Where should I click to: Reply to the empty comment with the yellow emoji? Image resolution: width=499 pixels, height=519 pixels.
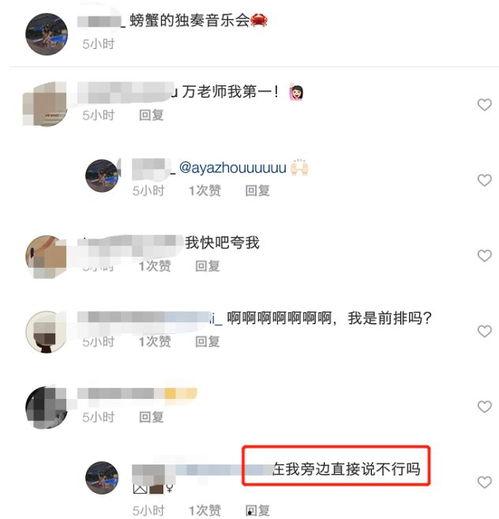coord(151,417)
